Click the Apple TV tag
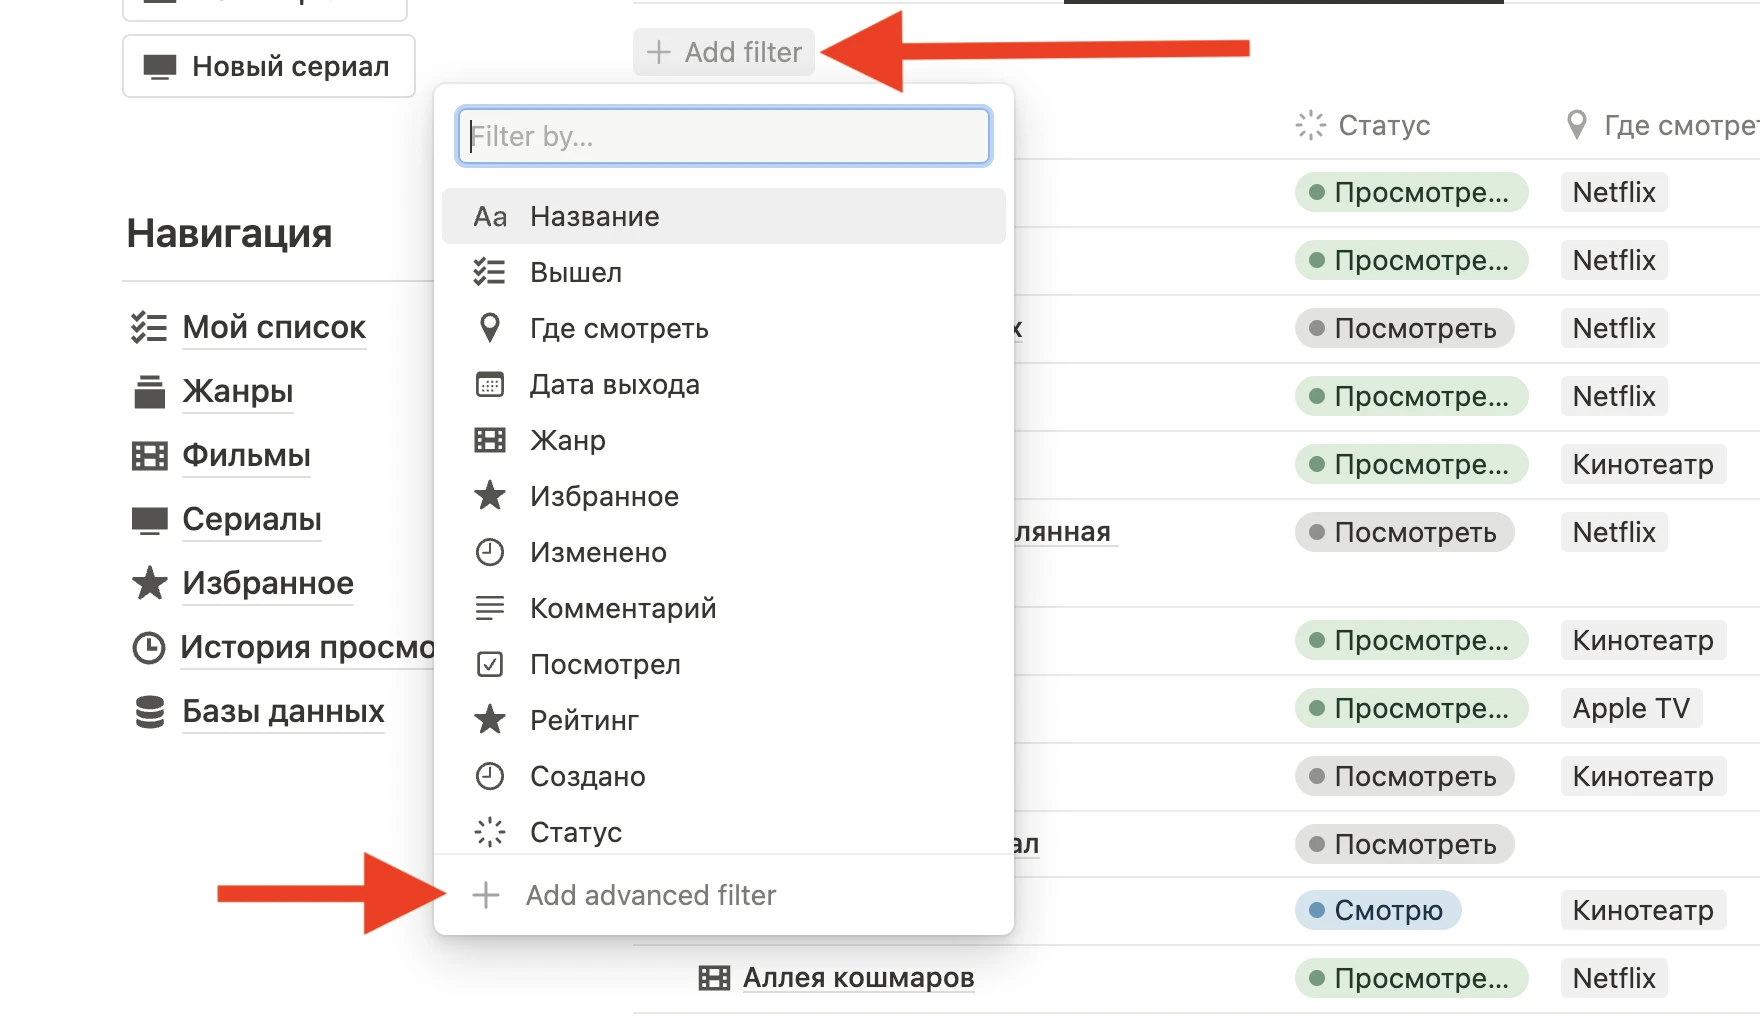This screenshot has height=1016, width=1760. pyautogui.click(x=1631, y=708)
